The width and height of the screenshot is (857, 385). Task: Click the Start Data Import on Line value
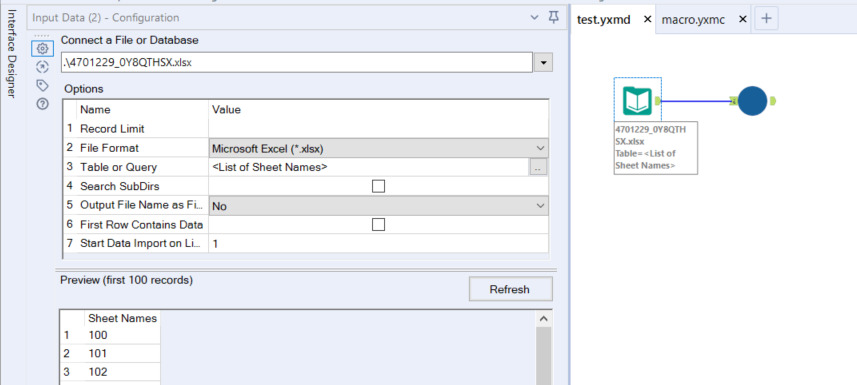pyautogui.click(x=379, y=244)
